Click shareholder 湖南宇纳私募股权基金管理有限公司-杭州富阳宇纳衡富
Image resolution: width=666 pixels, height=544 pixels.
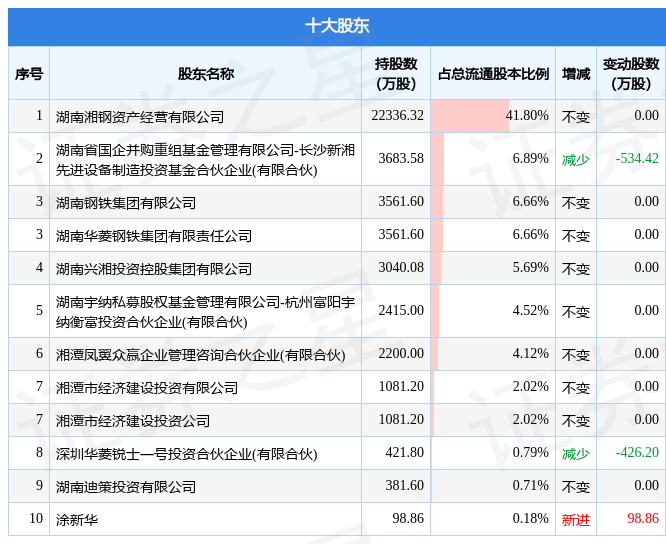[205, 312]
